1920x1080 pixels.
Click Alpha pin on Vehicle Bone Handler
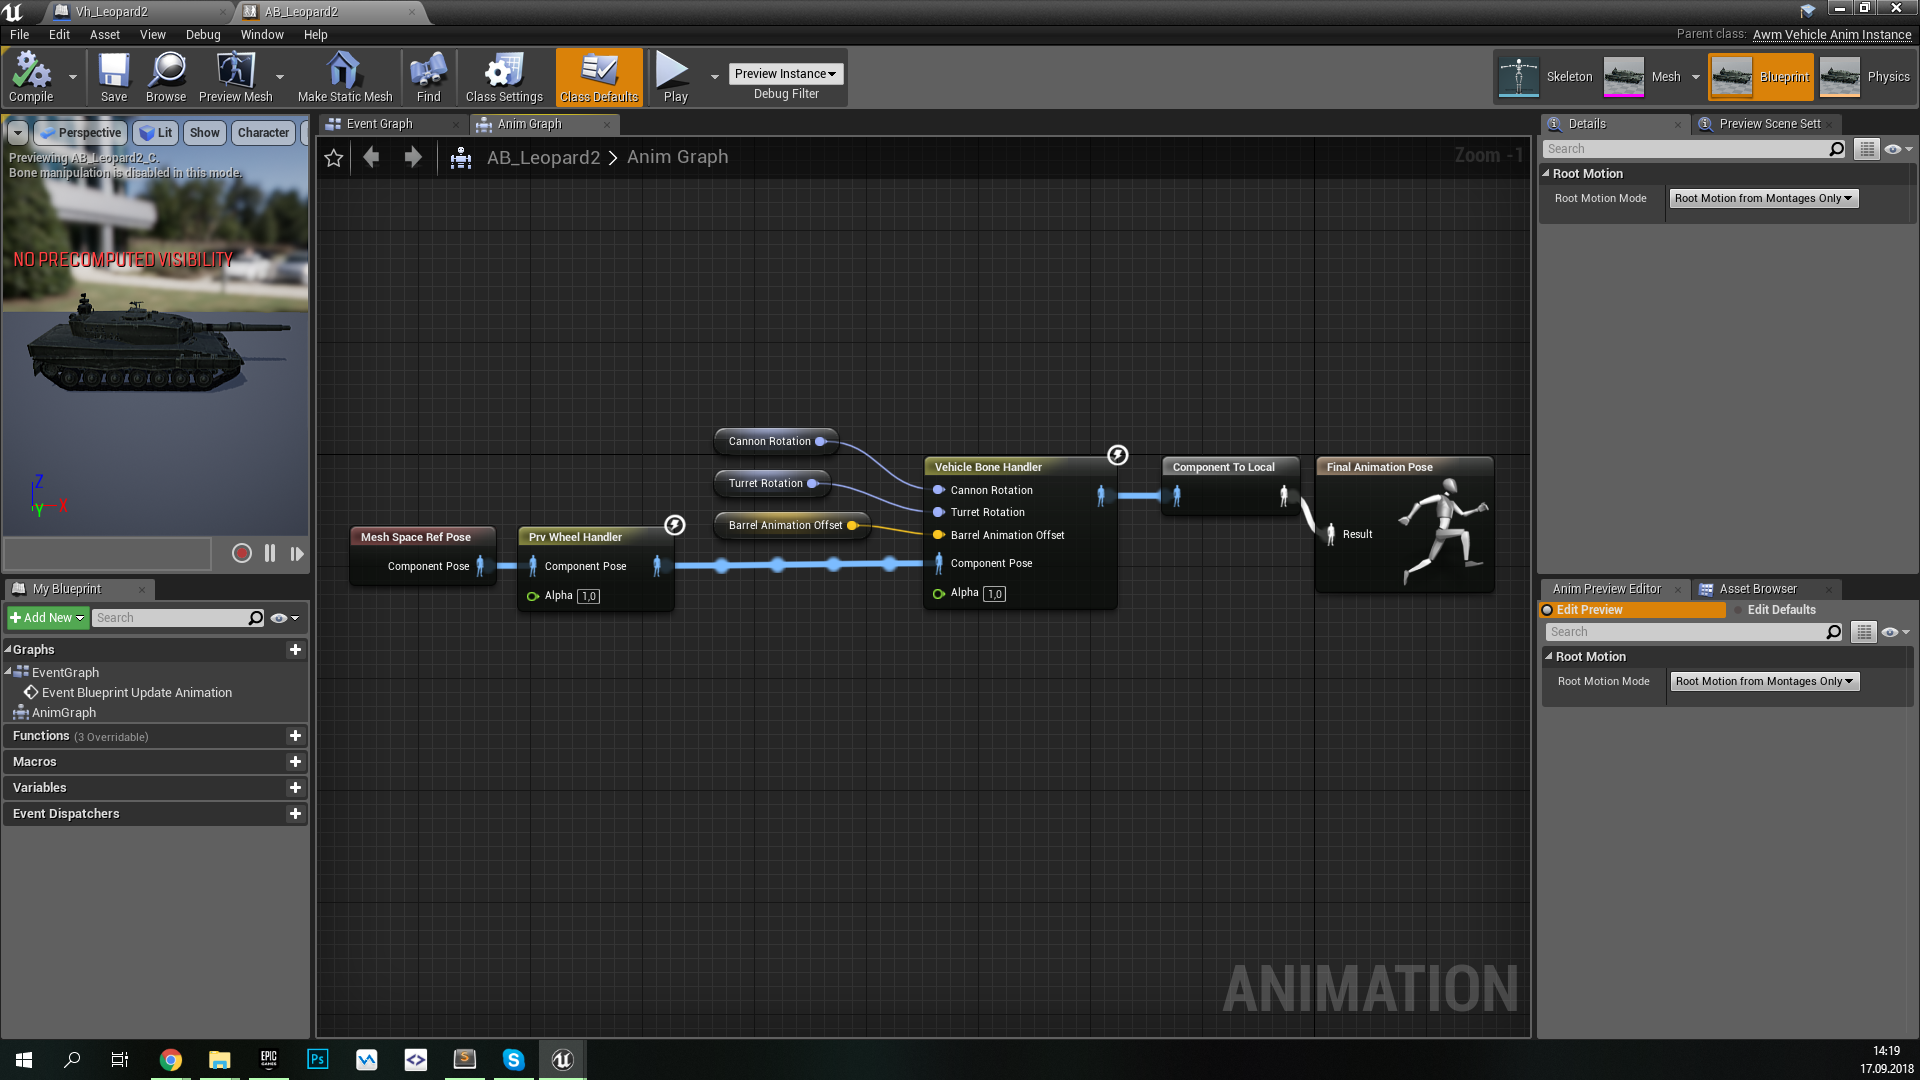[x=938, y=594]
